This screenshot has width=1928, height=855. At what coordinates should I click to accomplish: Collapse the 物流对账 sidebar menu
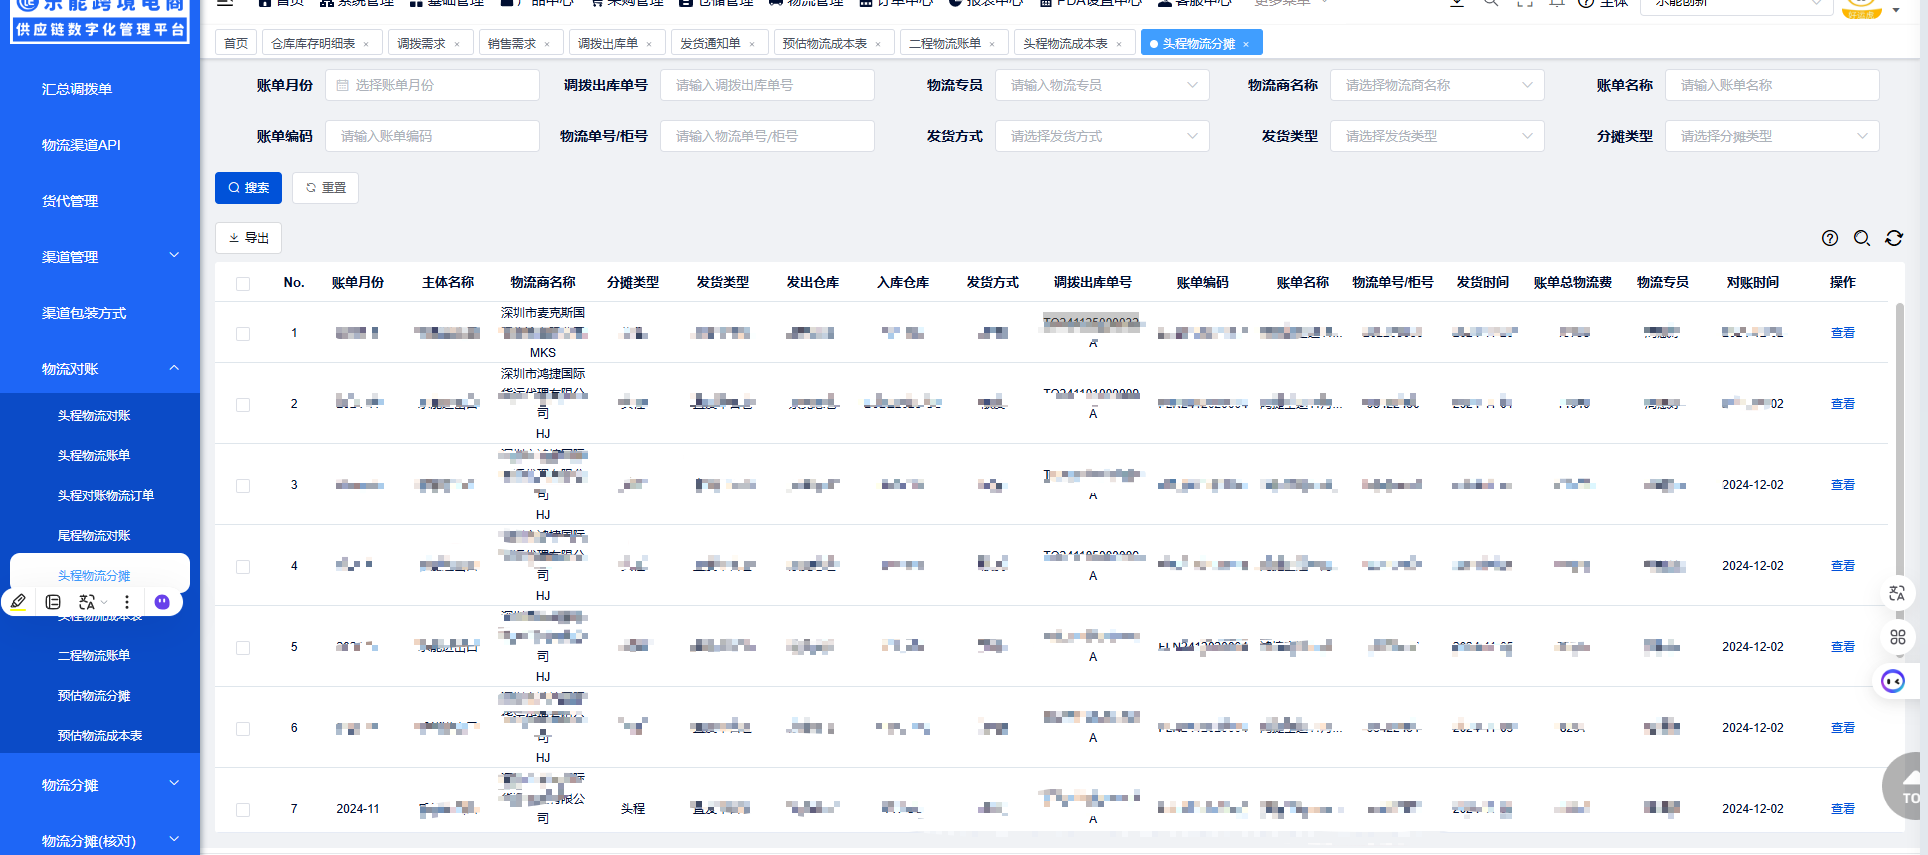[100, 369]
